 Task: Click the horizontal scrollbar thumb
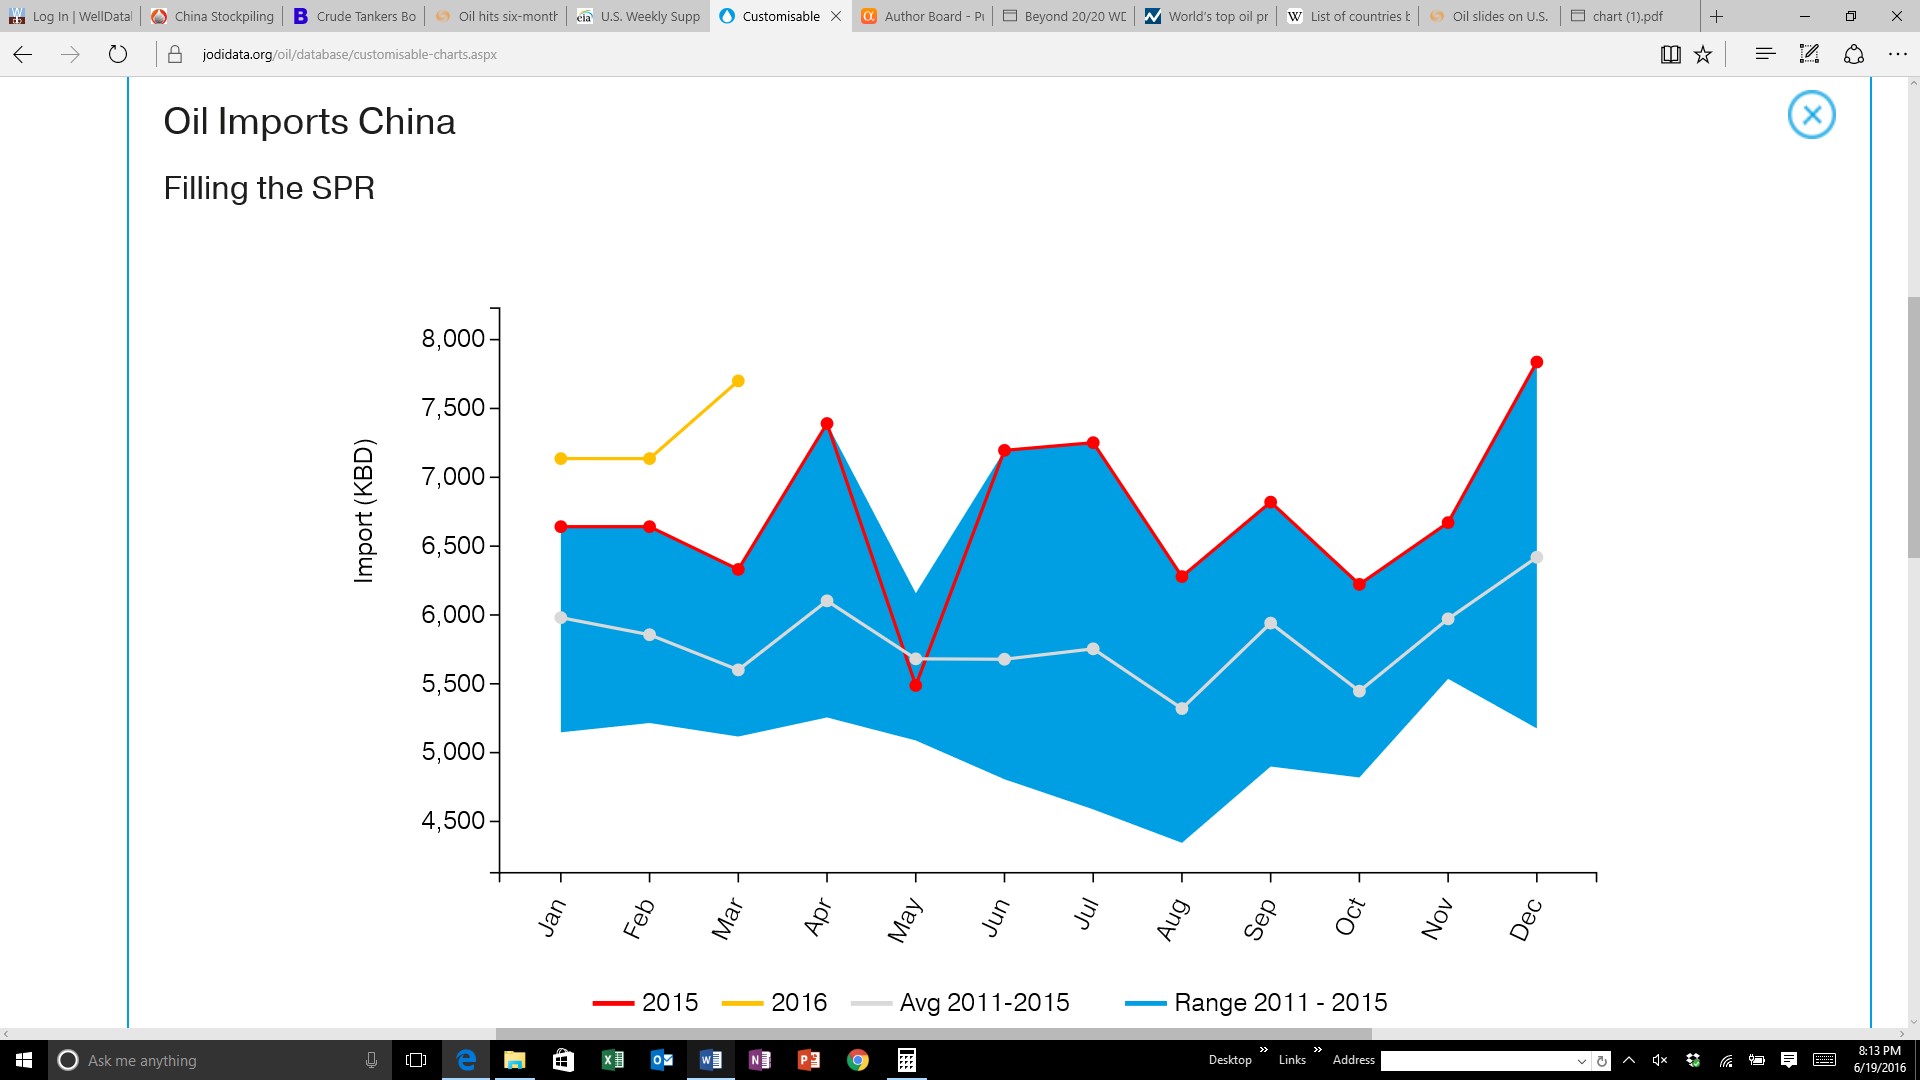tap(934, 1033)
